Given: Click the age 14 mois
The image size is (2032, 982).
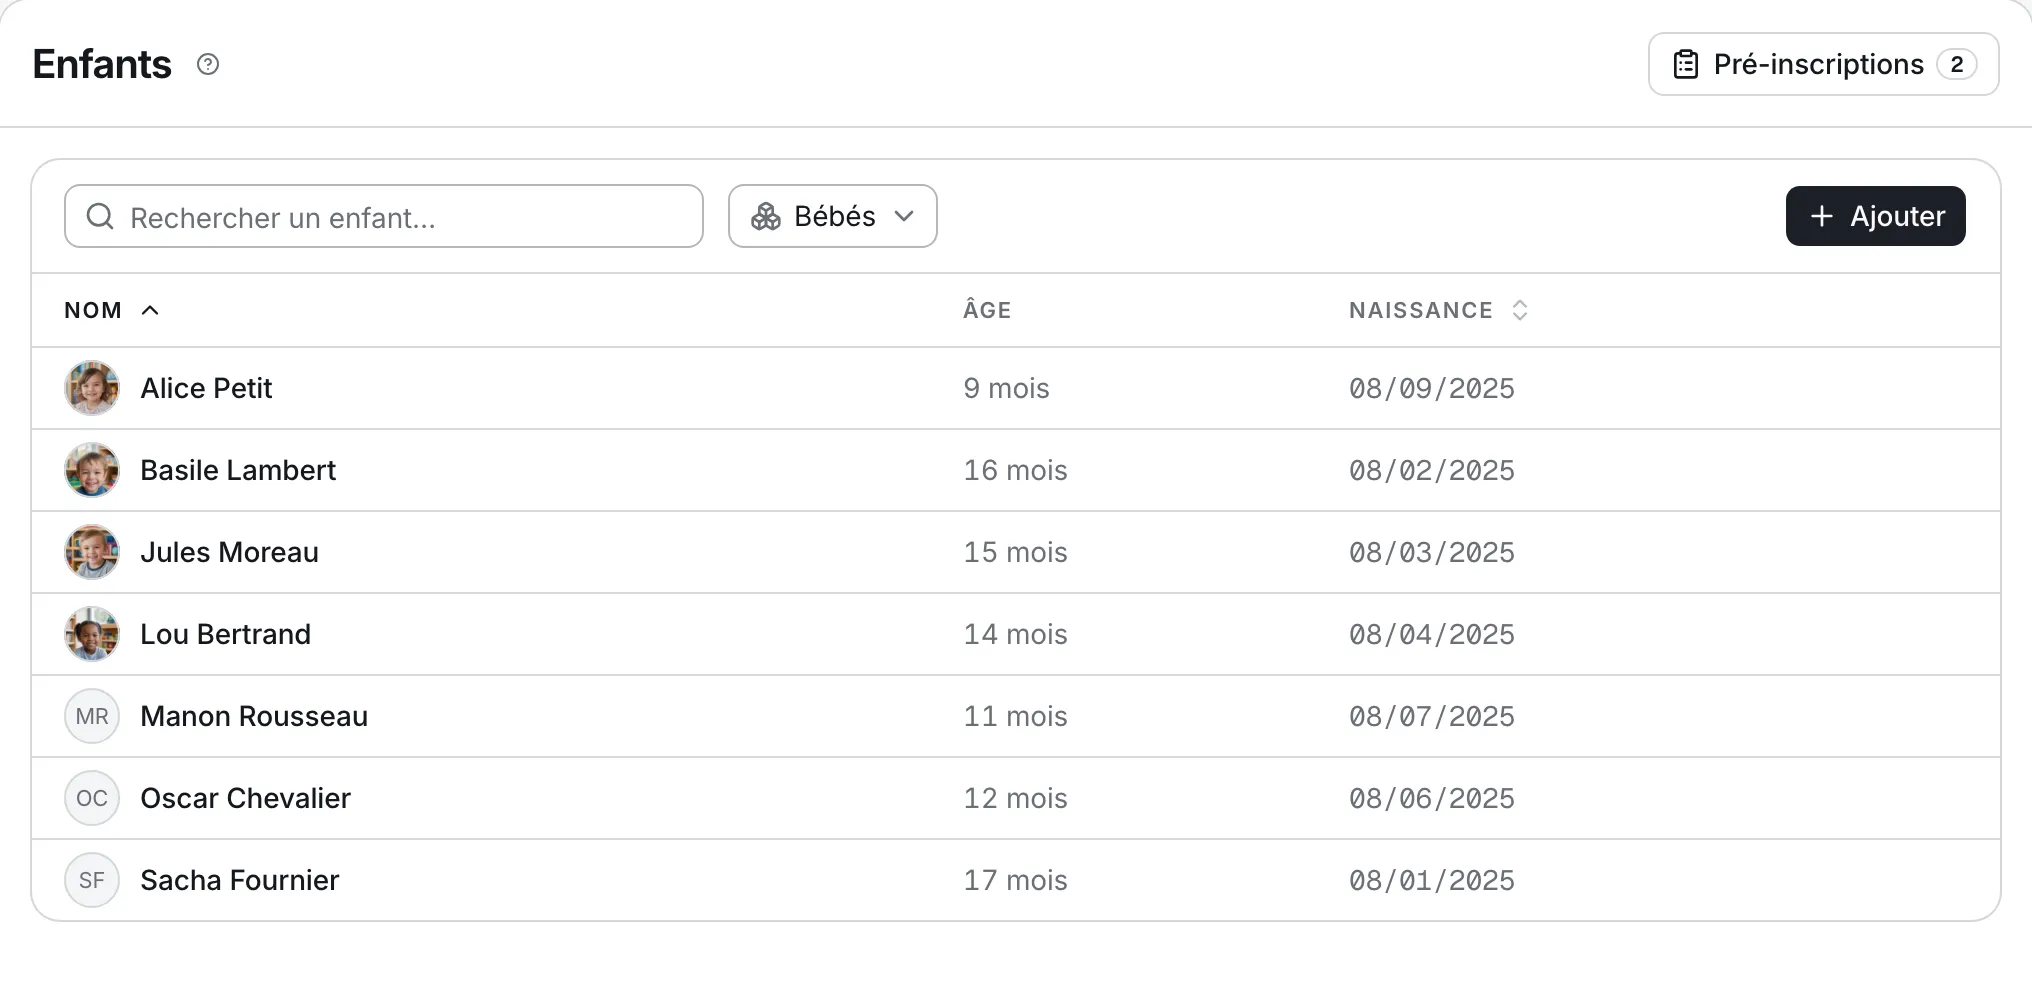Looking at the screenshot, I should point(1015,634).
